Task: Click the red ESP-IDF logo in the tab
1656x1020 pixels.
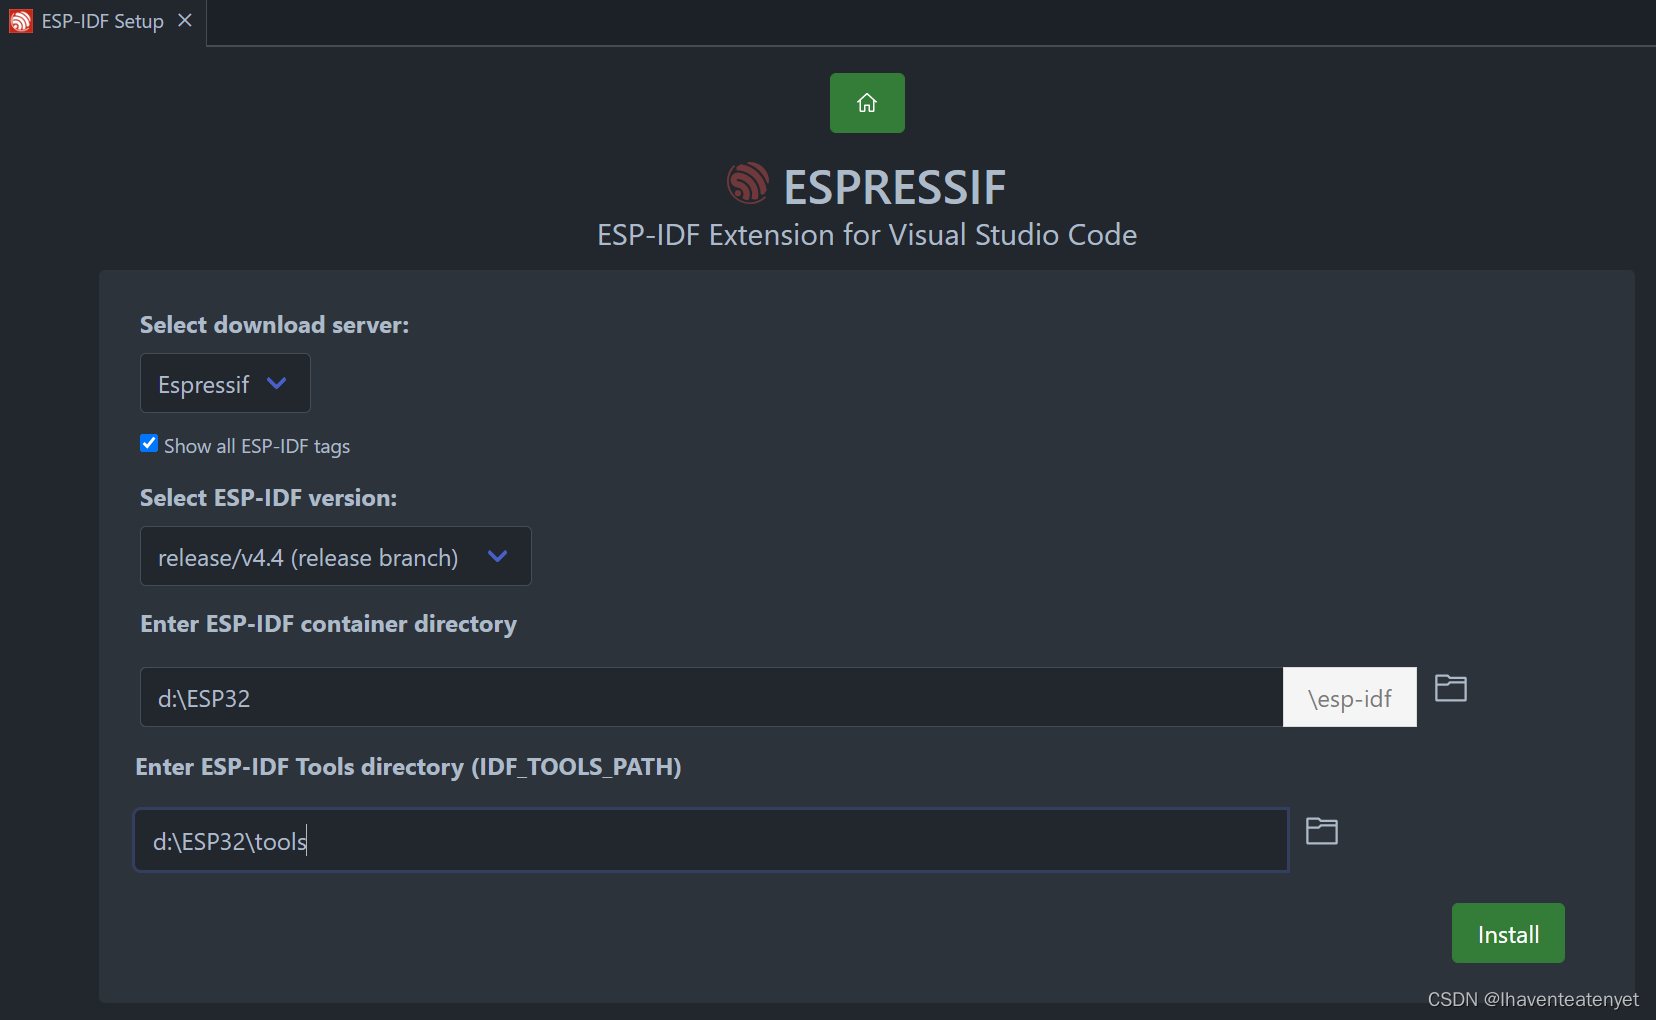Action: point(20,20)
